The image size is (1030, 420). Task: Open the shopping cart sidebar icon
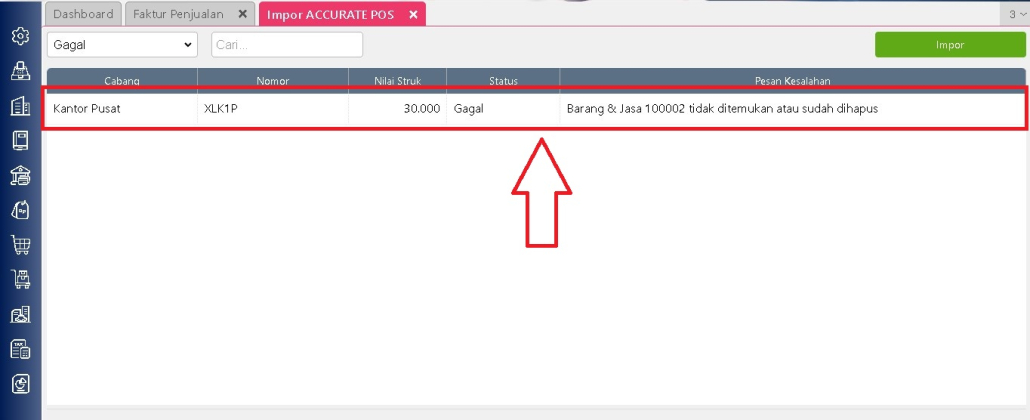[20, 245]
